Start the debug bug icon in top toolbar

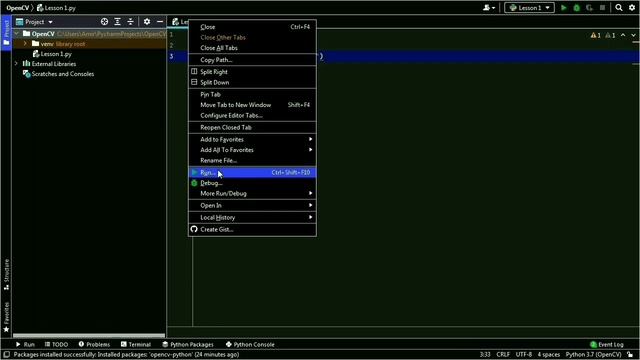click(576, 8)
